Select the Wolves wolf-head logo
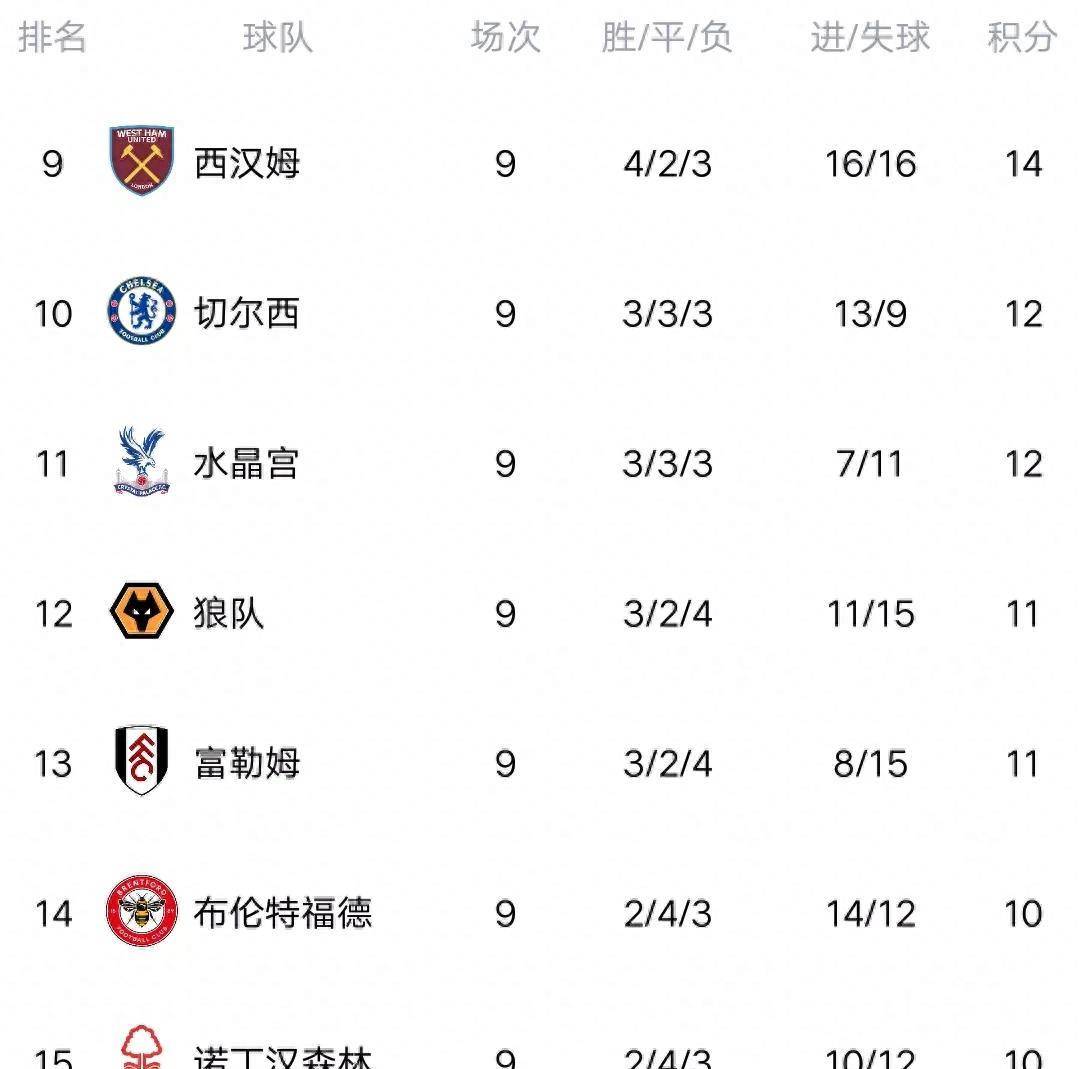1079x1069 pixels. (x=142, y=611)
